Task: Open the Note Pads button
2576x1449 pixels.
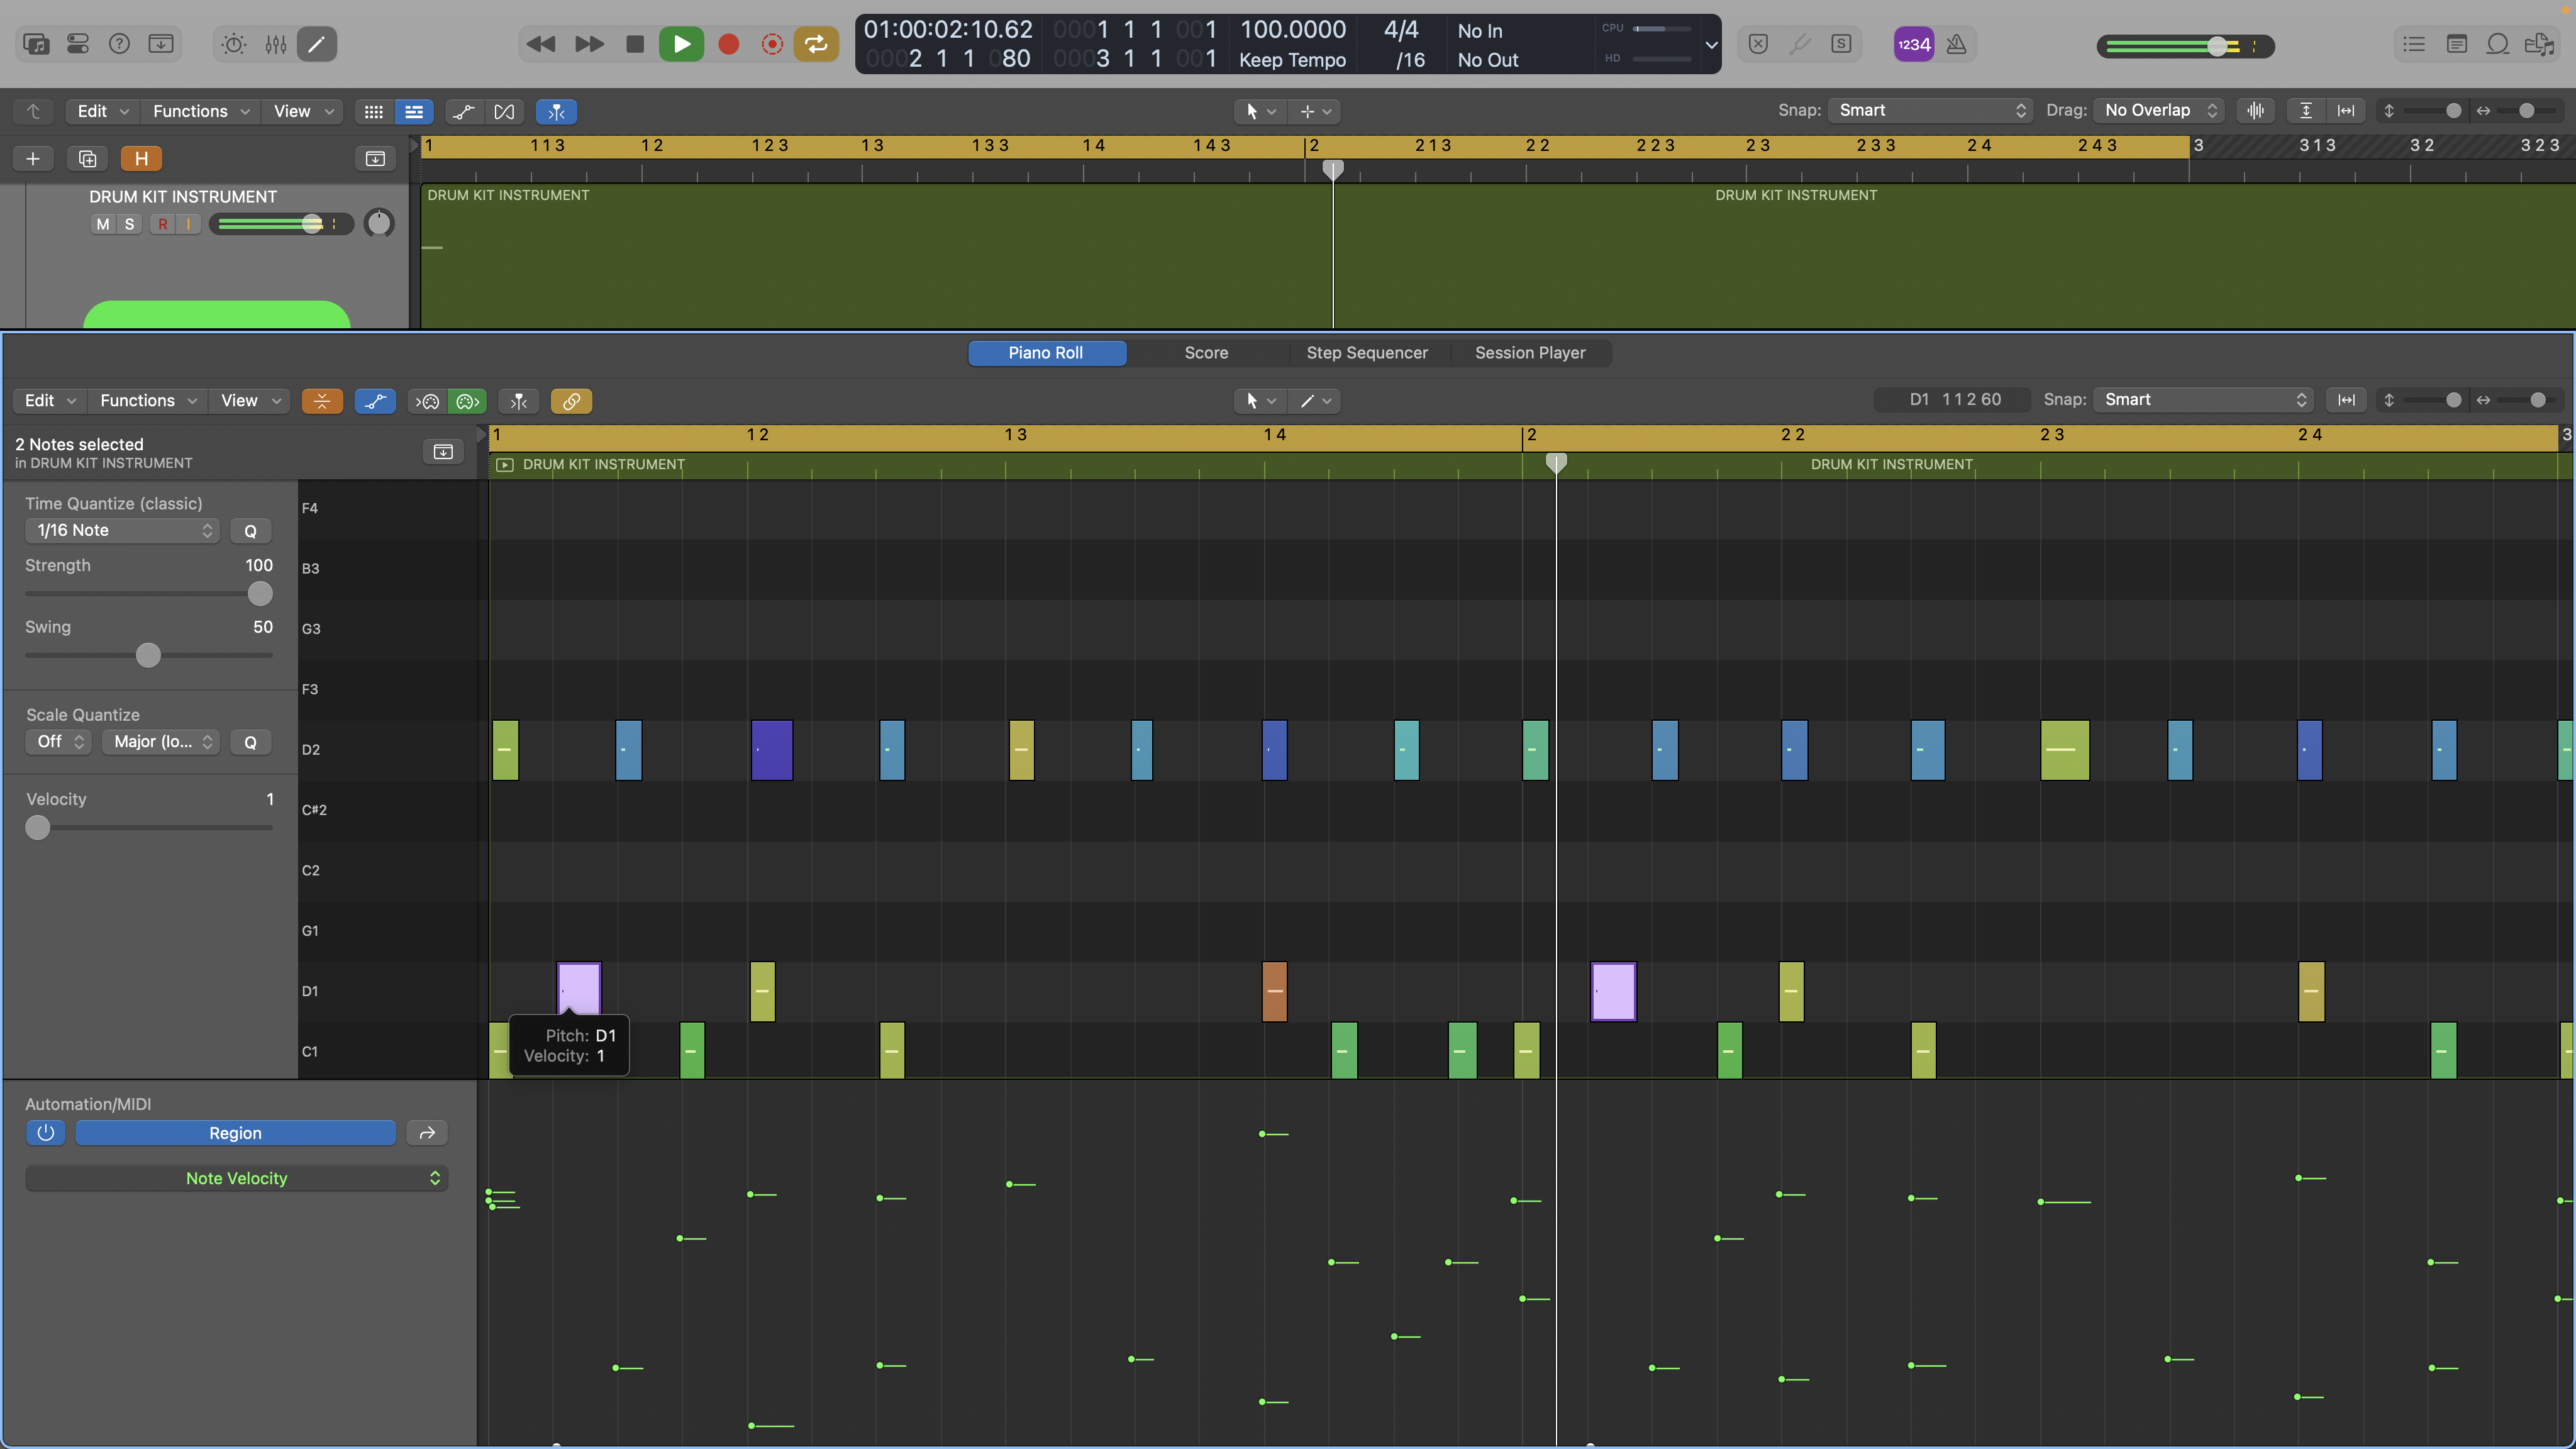Action: pos(2456,44)
